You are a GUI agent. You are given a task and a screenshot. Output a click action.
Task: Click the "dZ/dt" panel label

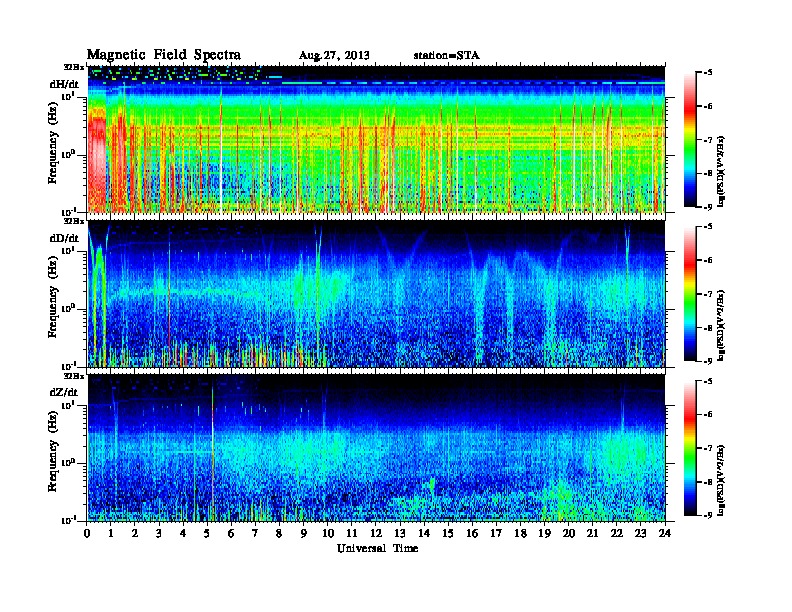click(x=64, y=392)
